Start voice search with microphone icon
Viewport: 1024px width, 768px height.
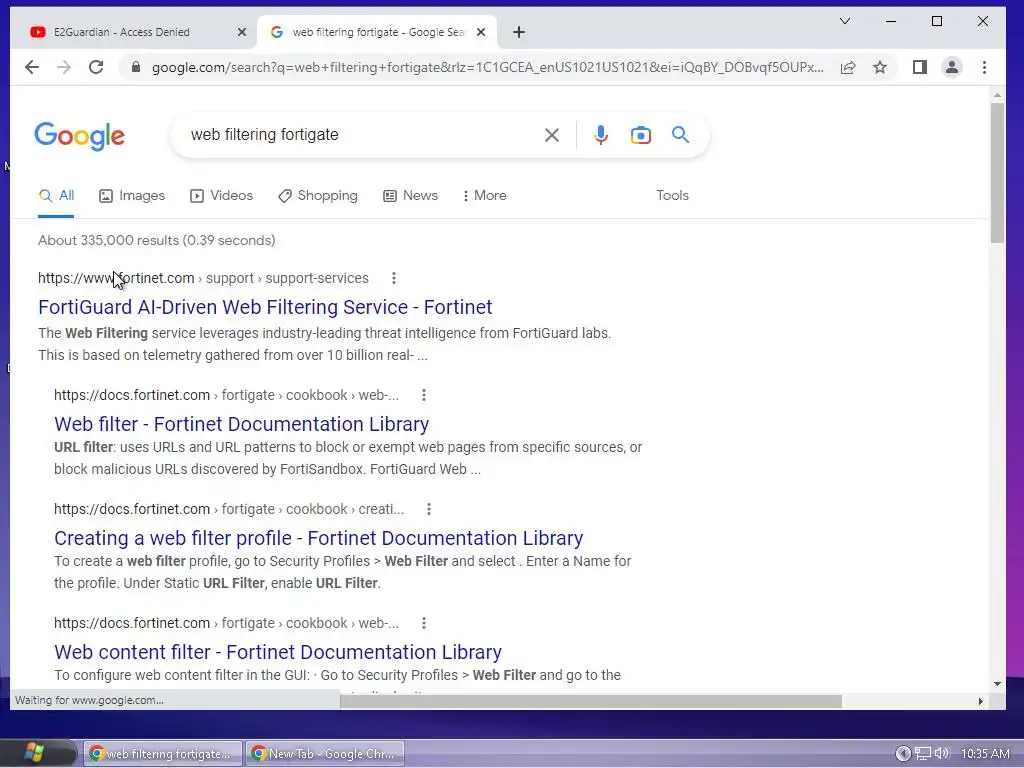click(x=601, y=135)
